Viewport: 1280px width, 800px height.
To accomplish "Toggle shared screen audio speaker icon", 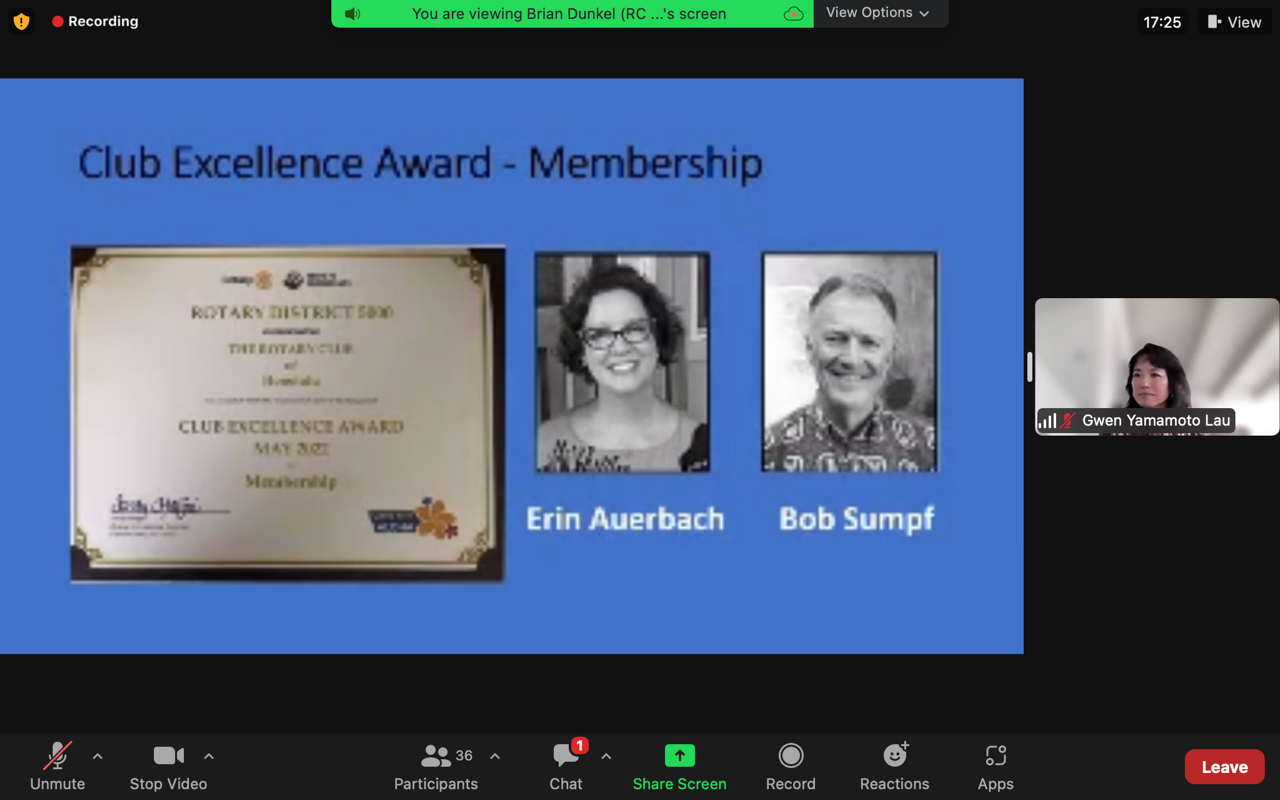I will (x=352, y=14).
